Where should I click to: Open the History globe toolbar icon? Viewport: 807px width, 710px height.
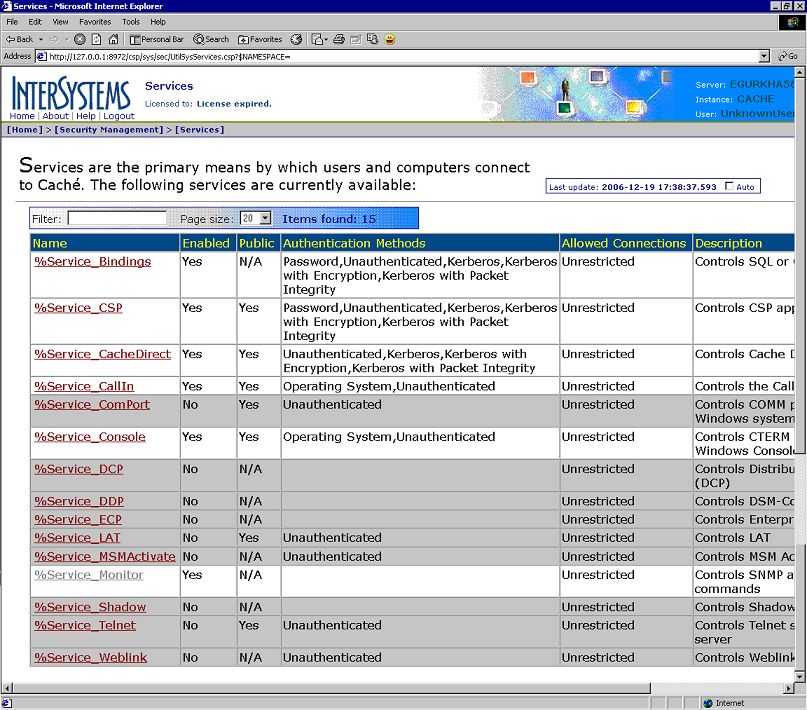pos(296,39)
